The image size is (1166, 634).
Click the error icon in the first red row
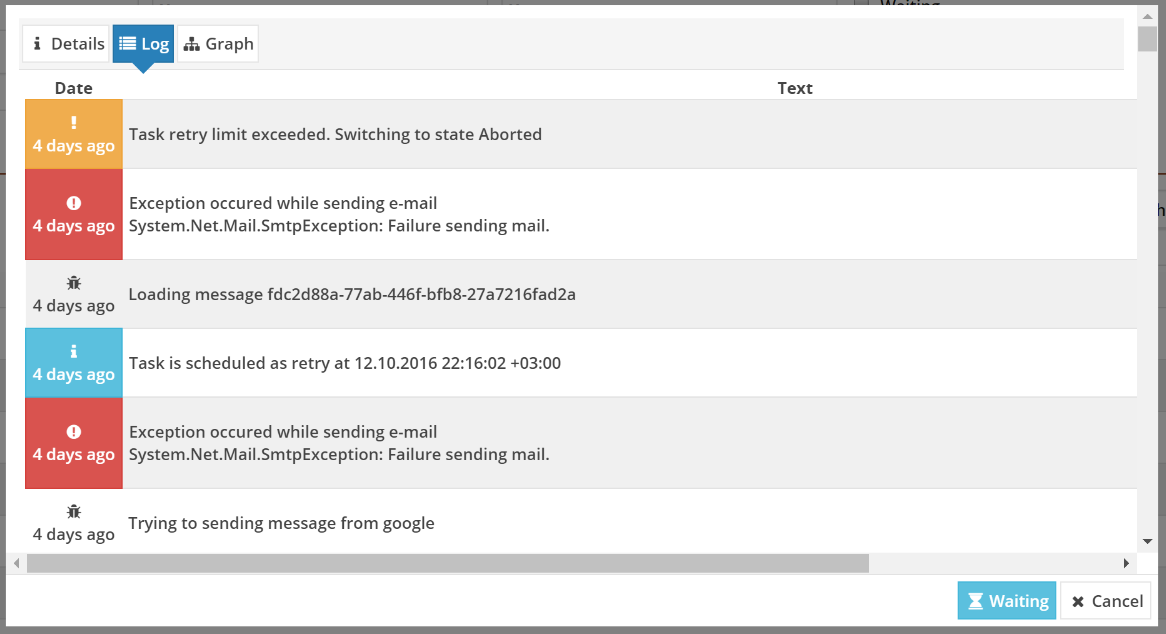pyautogui.click(x=74, y=203)
